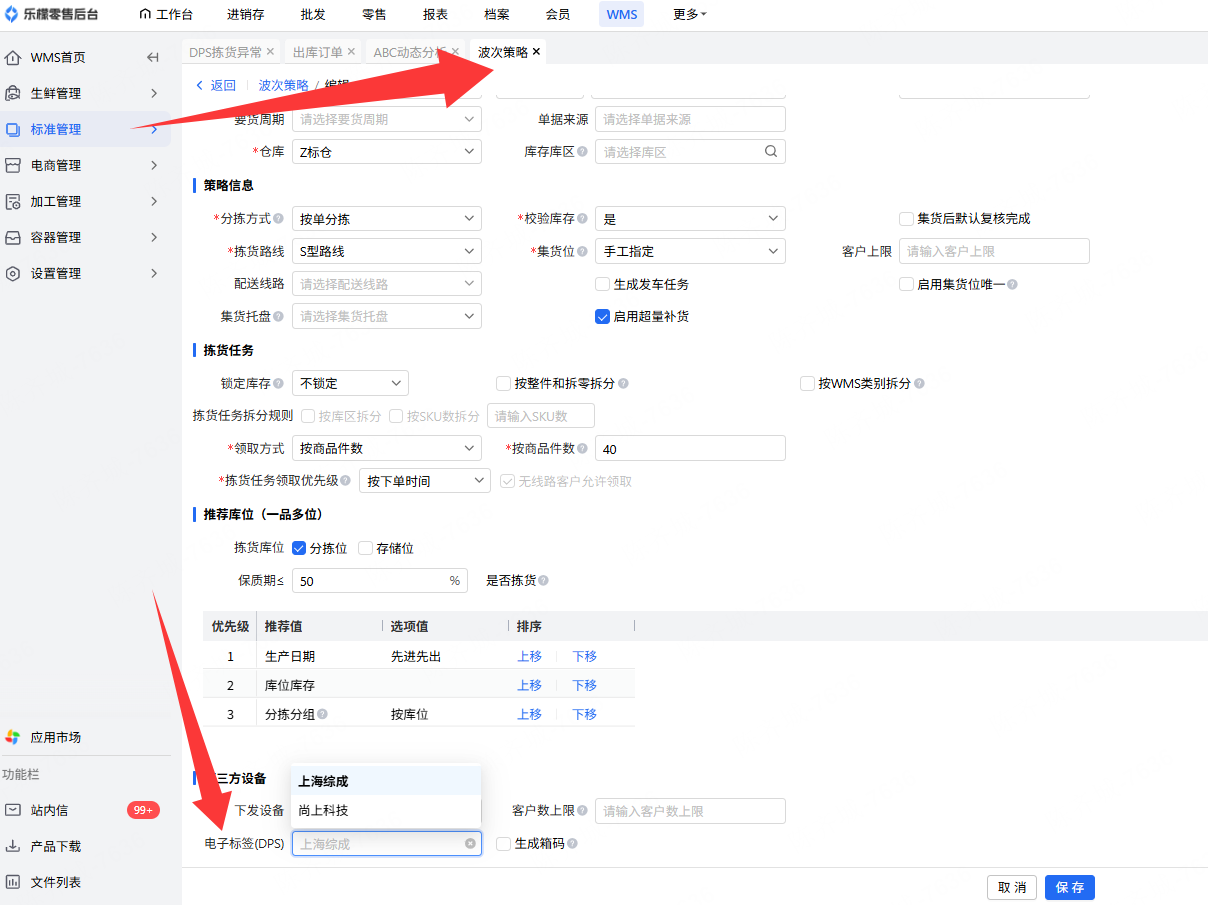This screenshot has width=1208, height=905.
Task: Check 按WMS类别拆分 checkbox
Action: 808,383
